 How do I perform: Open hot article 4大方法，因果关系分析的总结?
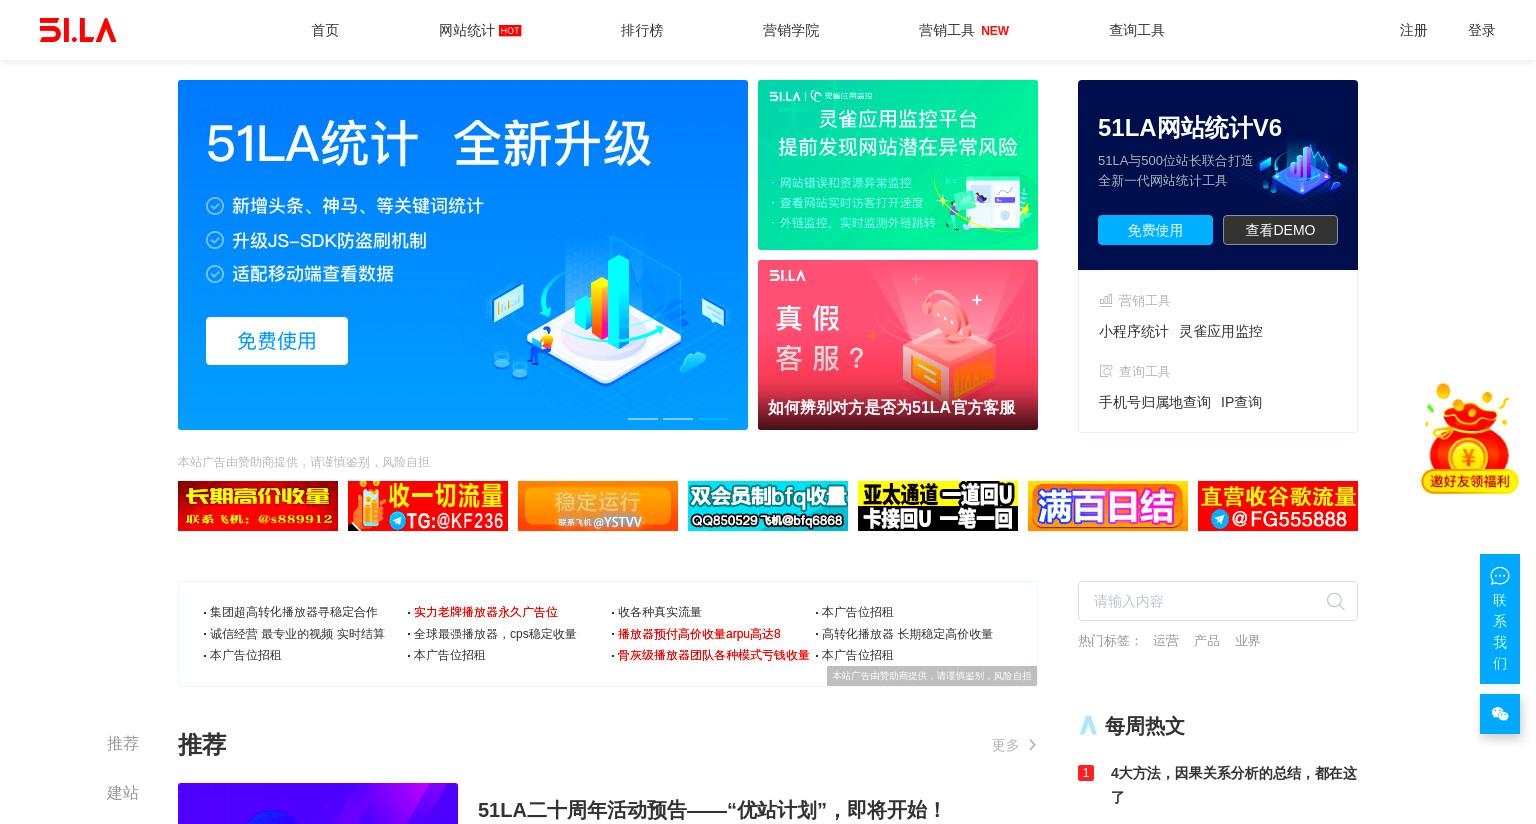(x=1233, y=785)
